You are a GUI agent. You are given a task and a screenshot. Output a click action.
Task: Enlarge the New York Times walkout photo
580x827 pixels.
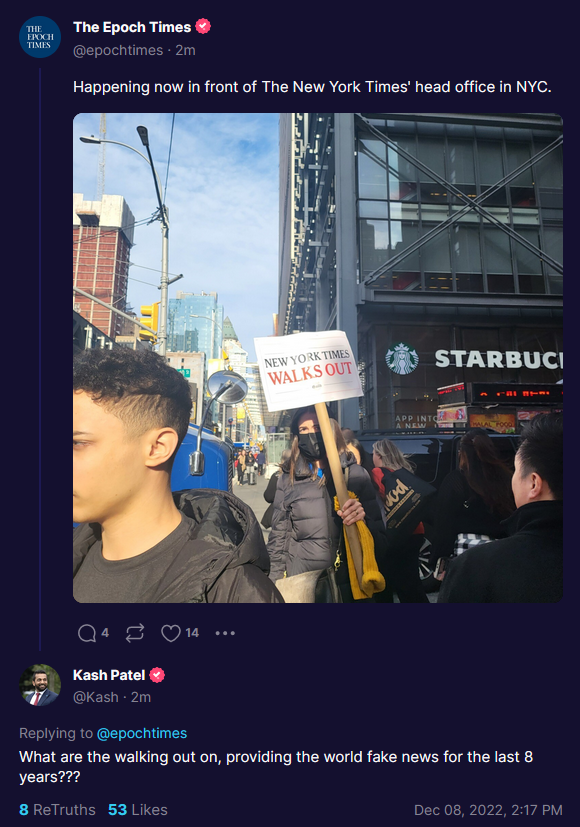click(317, 358)
